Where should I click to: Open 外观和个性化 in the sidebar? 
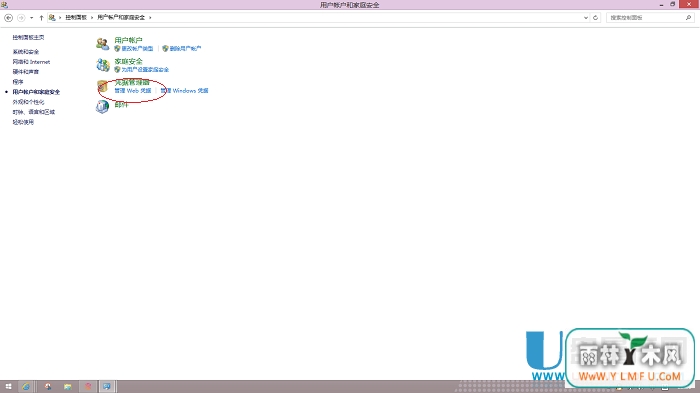click(x=29, y=102)
